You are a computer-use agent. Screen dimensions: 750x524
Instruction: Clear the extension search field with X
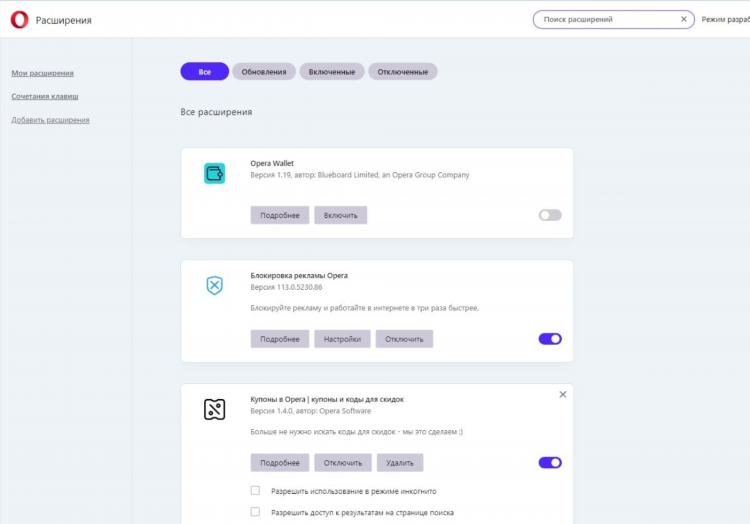coord(684,19)
